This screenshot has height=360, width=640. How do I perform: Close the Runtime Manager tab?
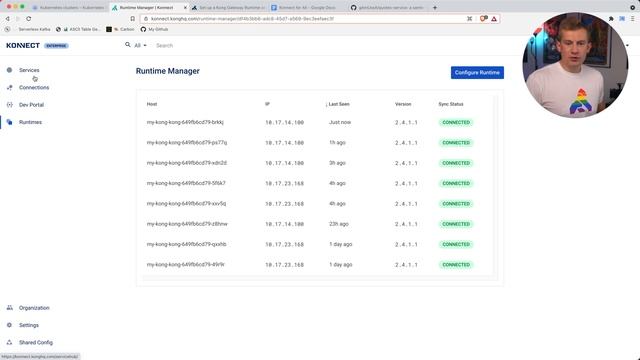(x=185, y=7)
